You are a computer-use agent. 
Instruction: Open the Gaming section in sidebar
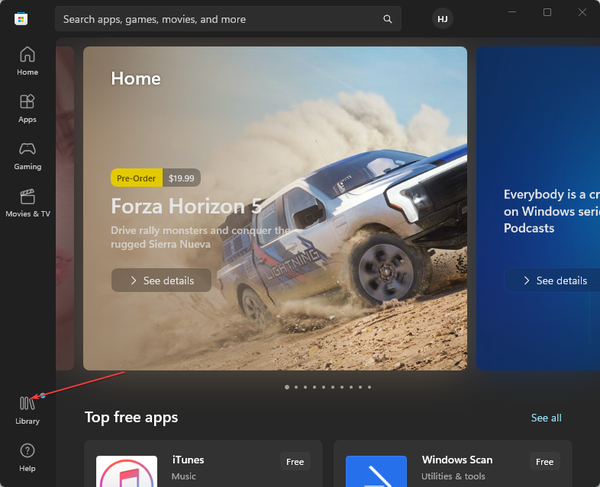tap(27, 156)
